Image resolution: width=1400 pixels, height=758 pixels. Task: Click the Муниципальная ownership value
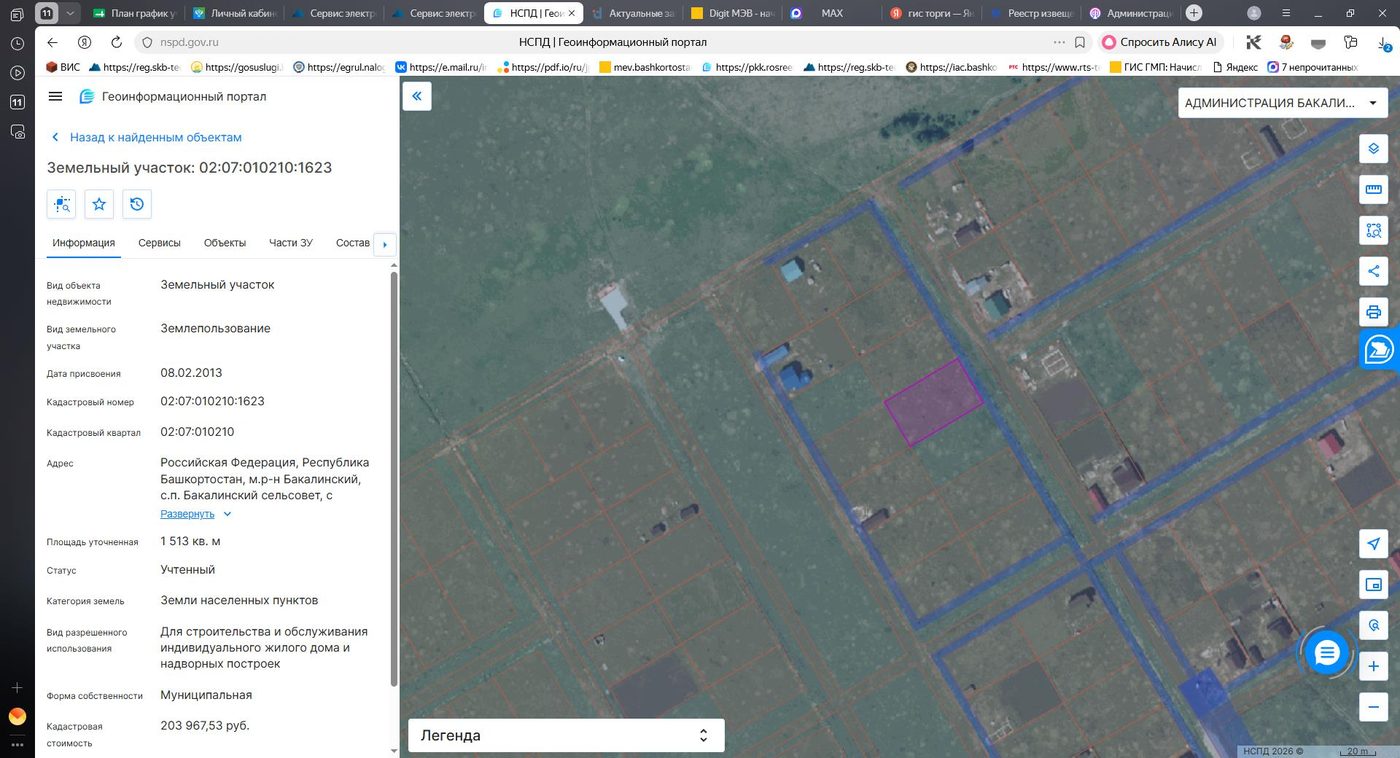(x=206, y=695)
